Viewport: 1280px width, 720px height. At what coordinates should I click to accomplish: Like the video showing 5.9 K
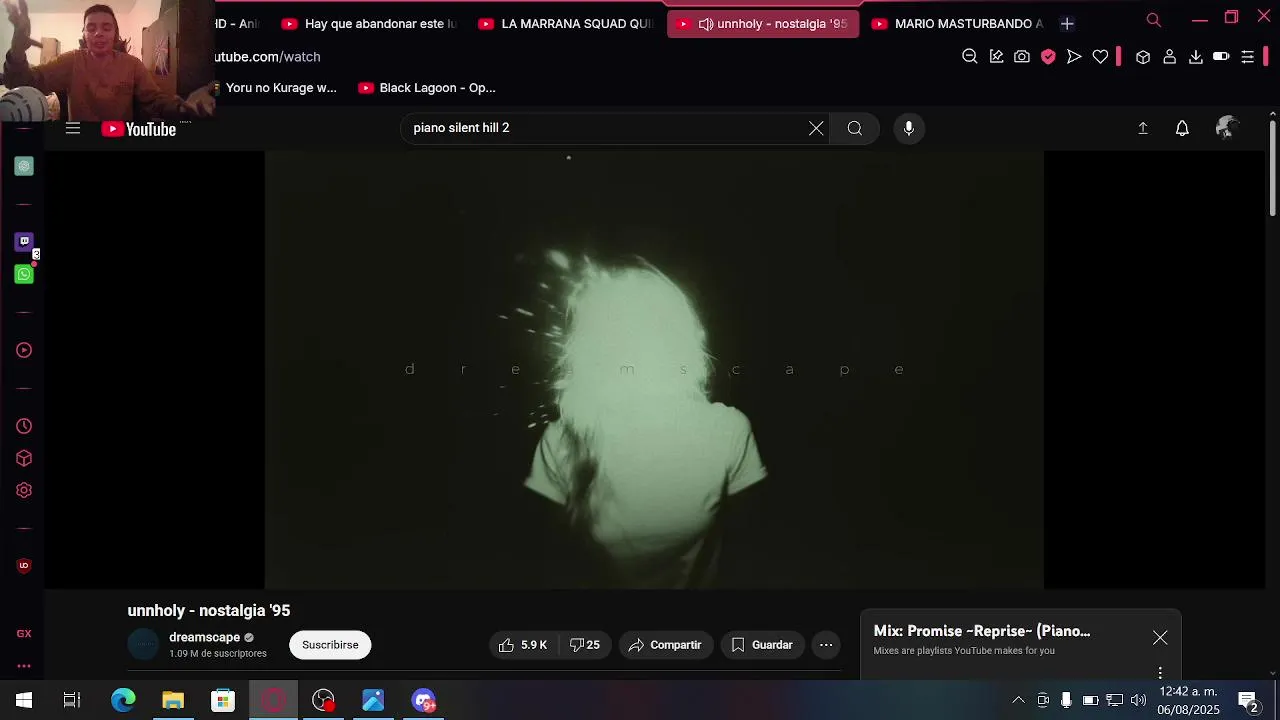[523, 645]
